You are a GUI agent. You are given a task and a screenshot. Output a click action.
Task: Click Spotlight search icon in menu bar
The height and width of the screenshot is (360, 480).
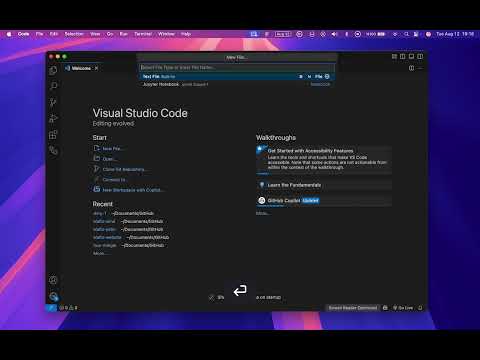(406, 34)
